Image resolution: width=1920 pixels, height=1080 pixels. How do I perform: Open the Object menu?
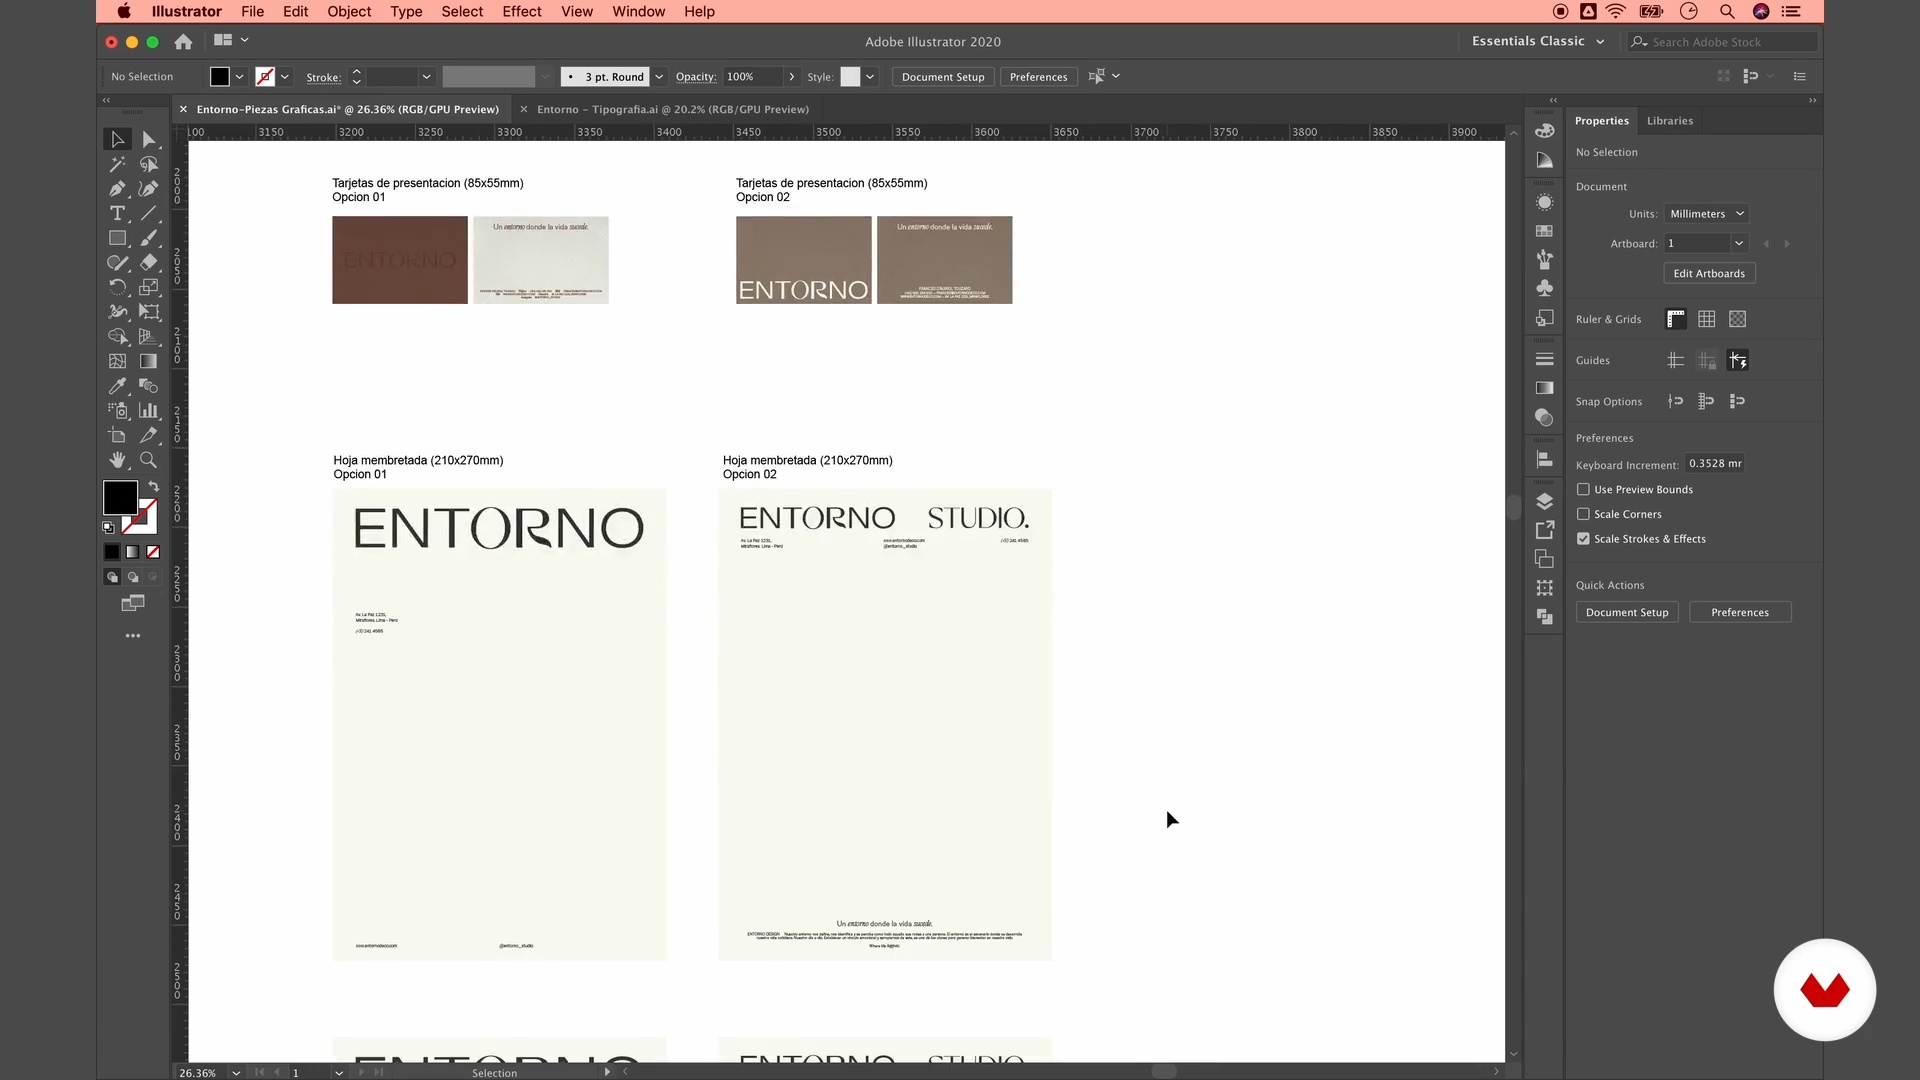[349, 11]
